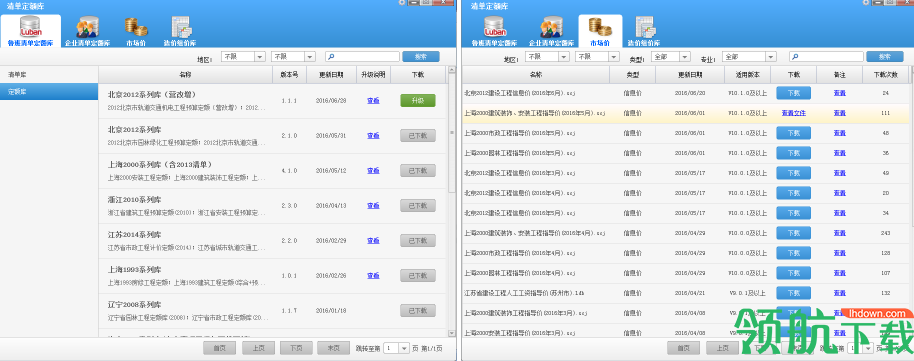
Task: Click 已下载 button for 上海1993系列库
Action: pyautogui.click(x=418, y=275)
